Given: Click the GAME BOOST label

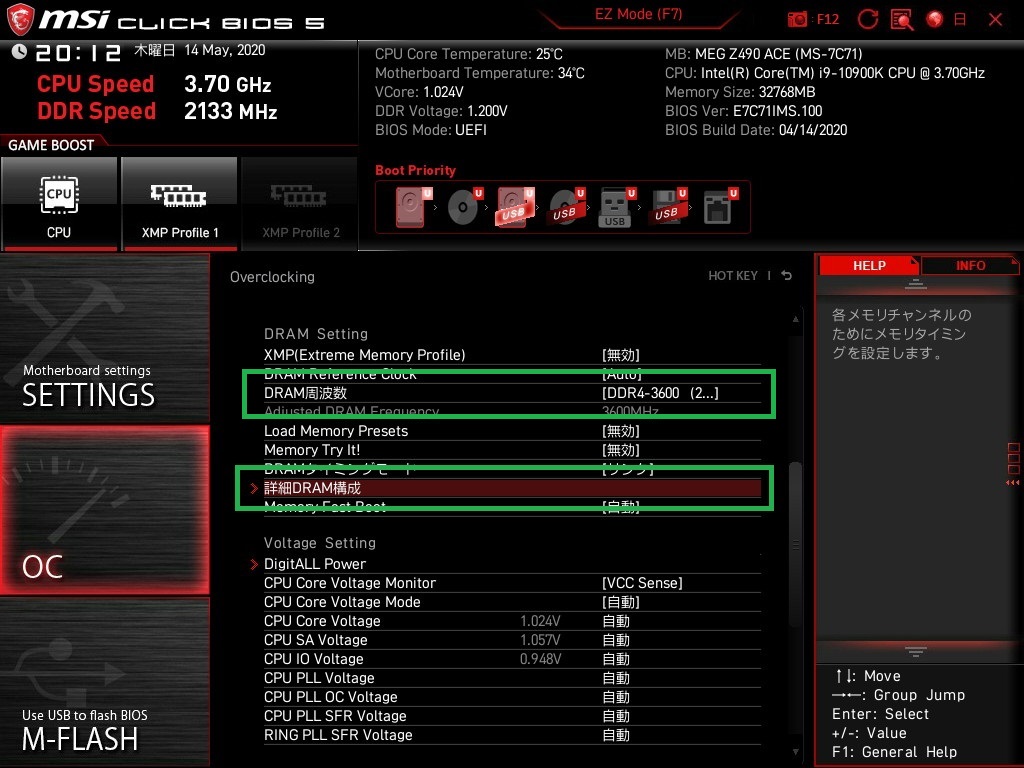Looking at the screenshot, I should pyautogui.click(x=51, y=145).
